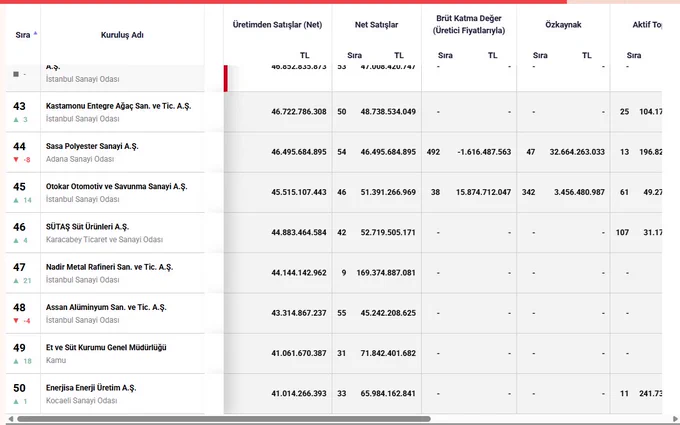The width and height of the screenshot is (680, 425).
Task: Click Net Satışlar value 71.842.401.682
Action: [x=388, y=353]
